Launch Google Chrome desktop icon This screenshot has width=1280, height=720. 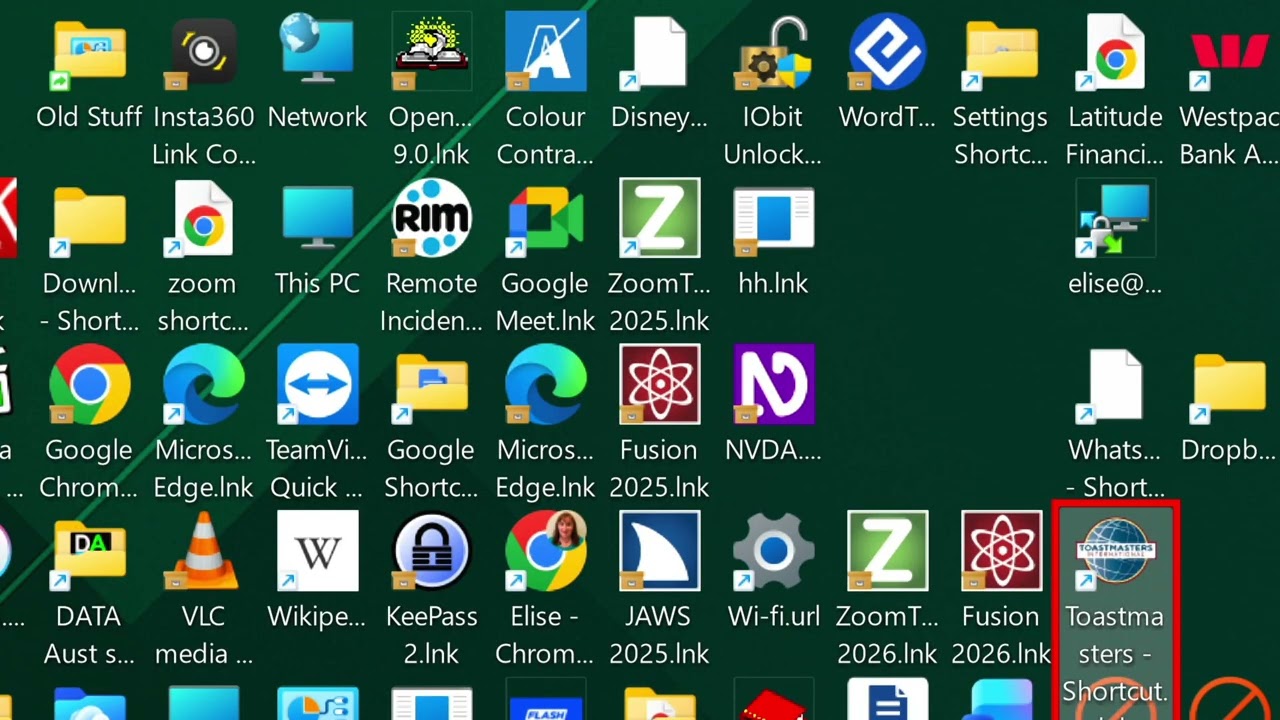tap(89, 385)
